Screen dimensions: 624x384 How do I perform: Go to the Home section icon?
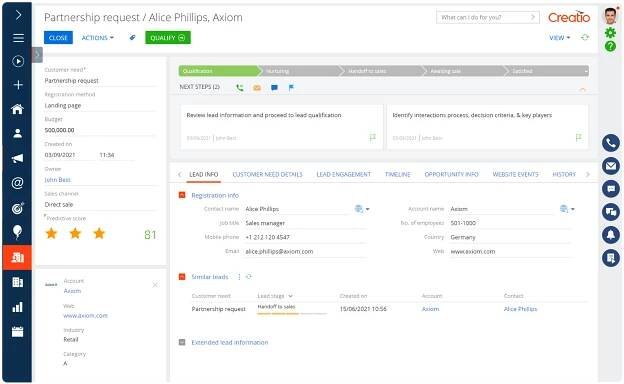pos(18,109)
